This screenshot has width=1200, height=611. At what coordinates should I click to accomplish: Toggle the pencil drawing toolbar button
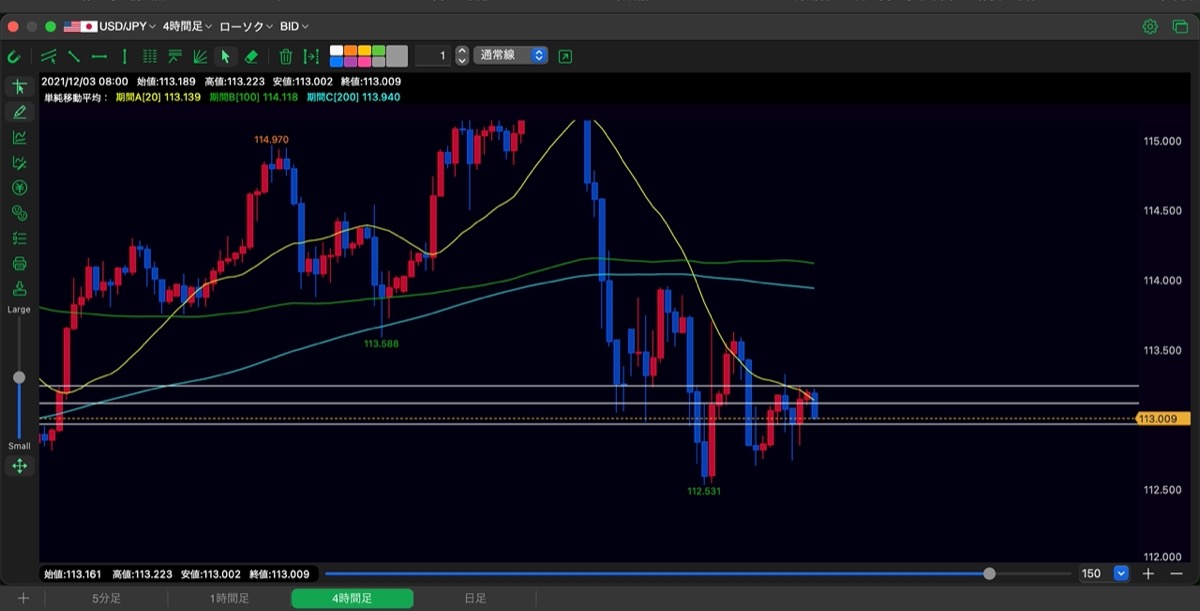click(19, 112)
